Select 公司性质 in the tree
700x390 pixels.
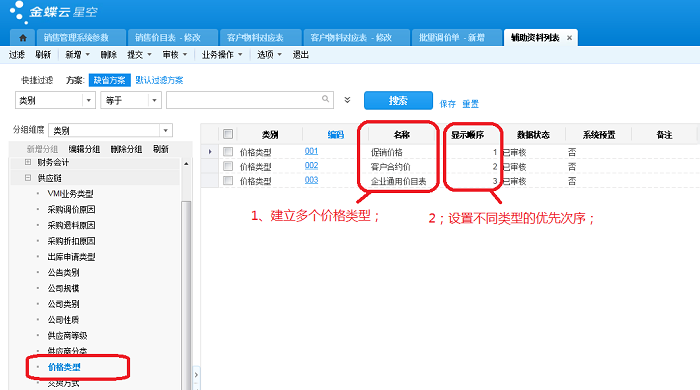click(63, 319)
